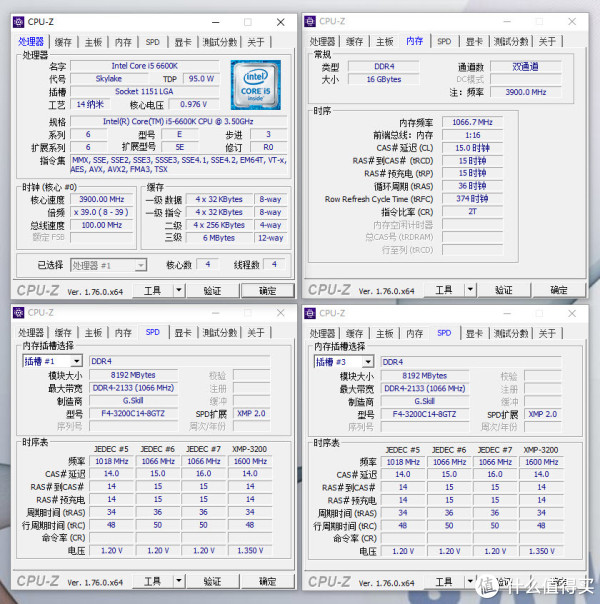Open 缓存 tab in slot #3 SPD window

pyautogui.click(x=355, y=333)
